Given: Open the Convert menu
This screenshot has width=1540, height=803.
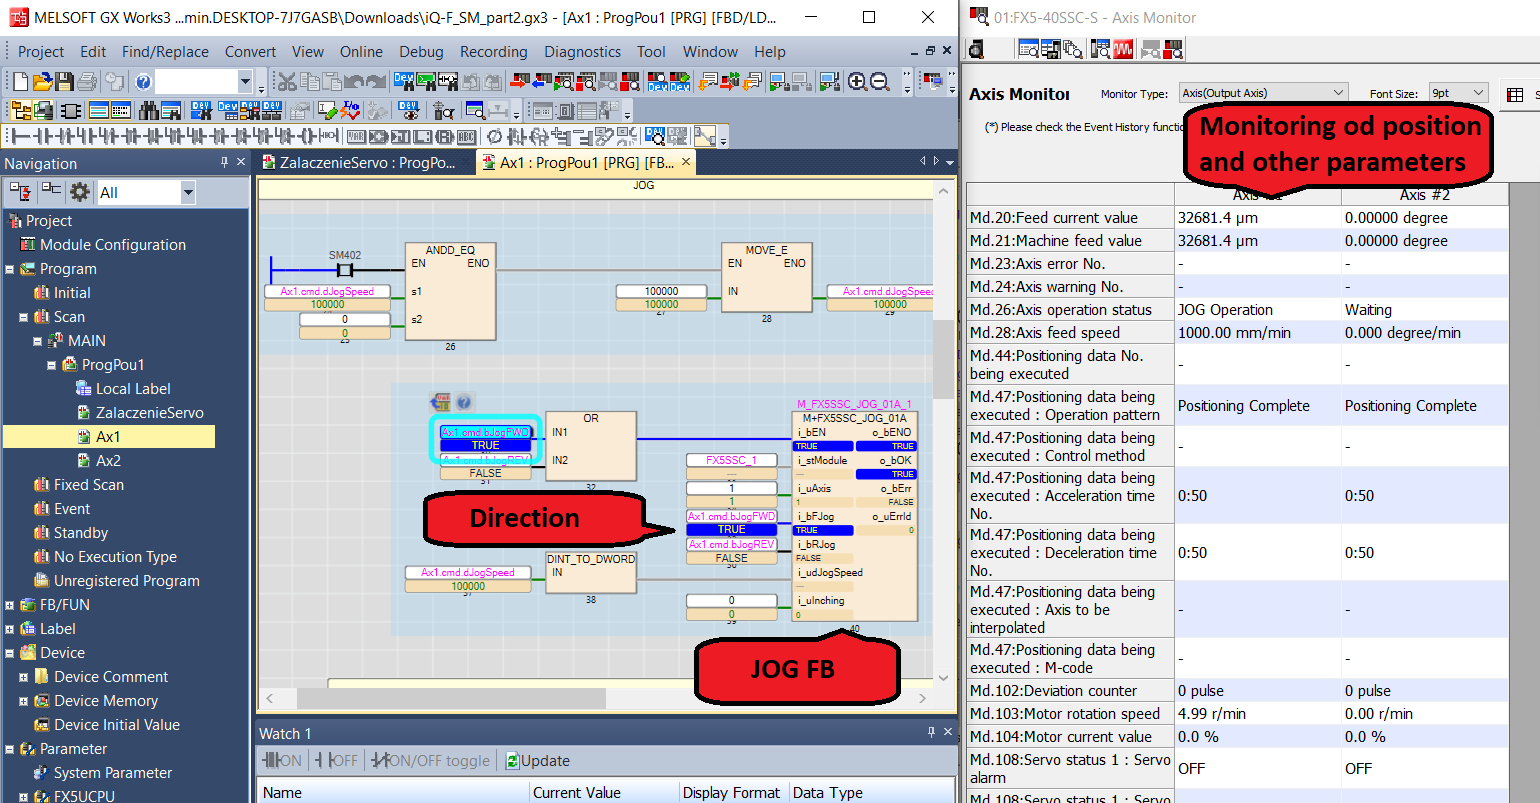Looking at the screenshot, I should point(250,52).
